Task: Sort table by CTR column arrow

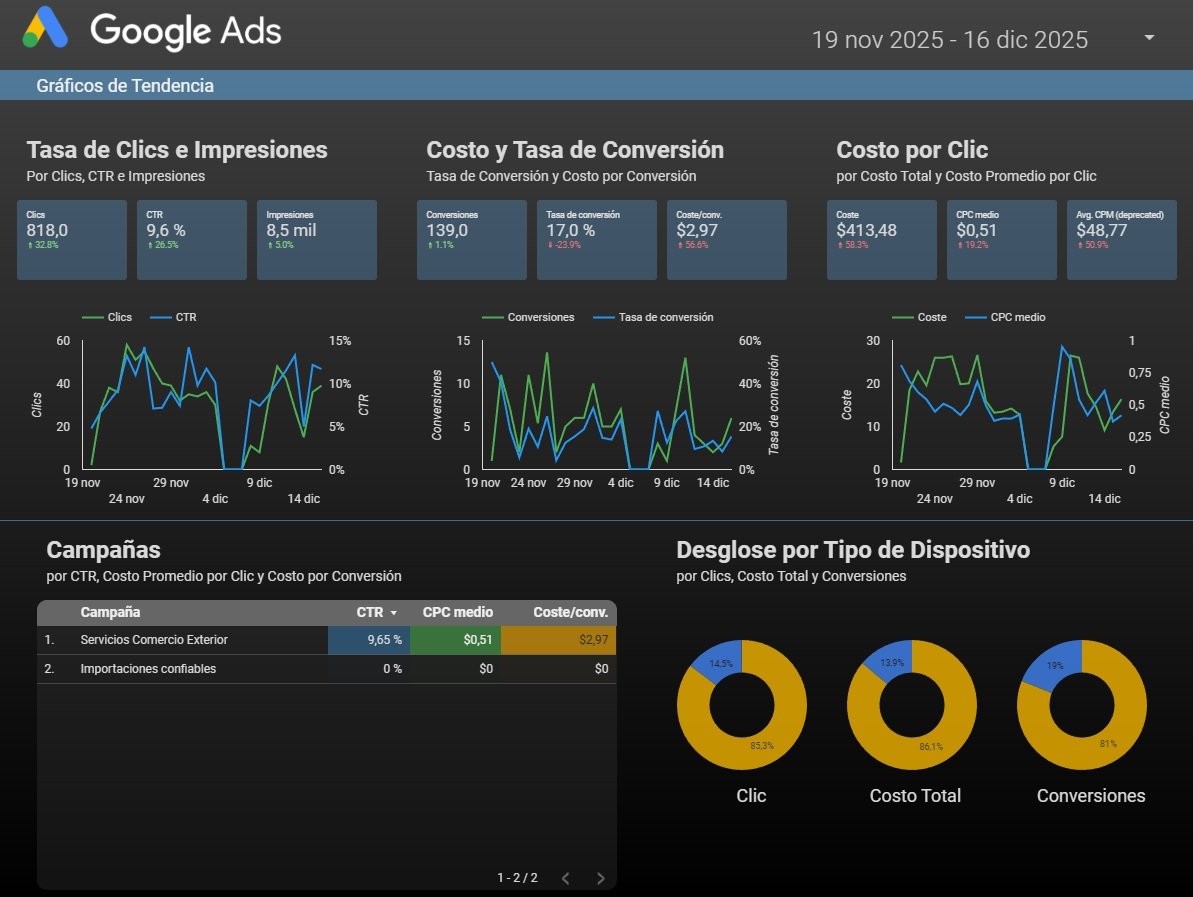Action: click(x=394, y=613)
